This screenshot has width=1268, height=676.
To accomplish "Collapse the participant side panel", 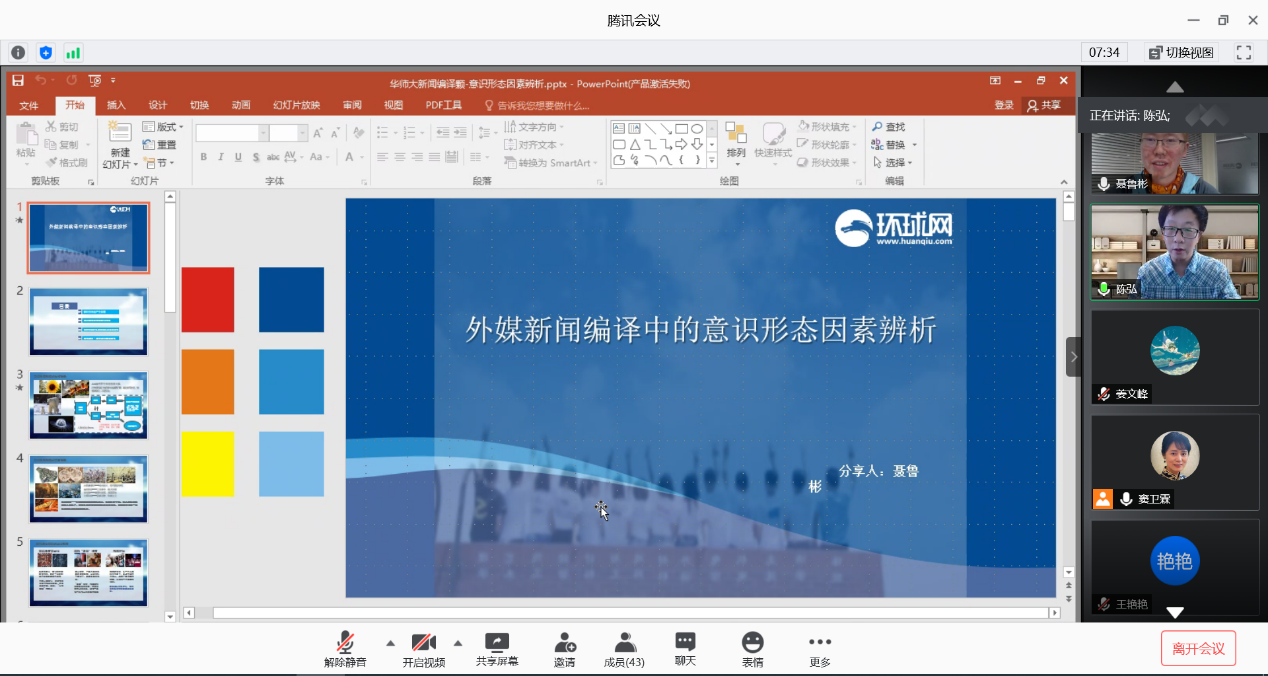I will pyautogui.click(x=1074, y=356).
